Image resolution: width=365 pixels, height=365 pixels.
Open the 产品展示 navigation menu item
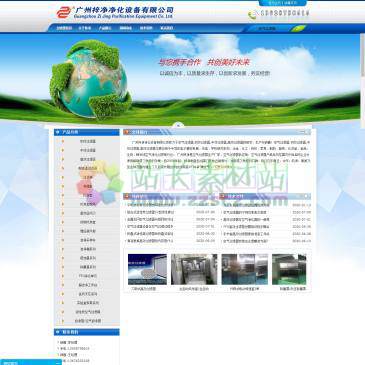coord(105,28)
